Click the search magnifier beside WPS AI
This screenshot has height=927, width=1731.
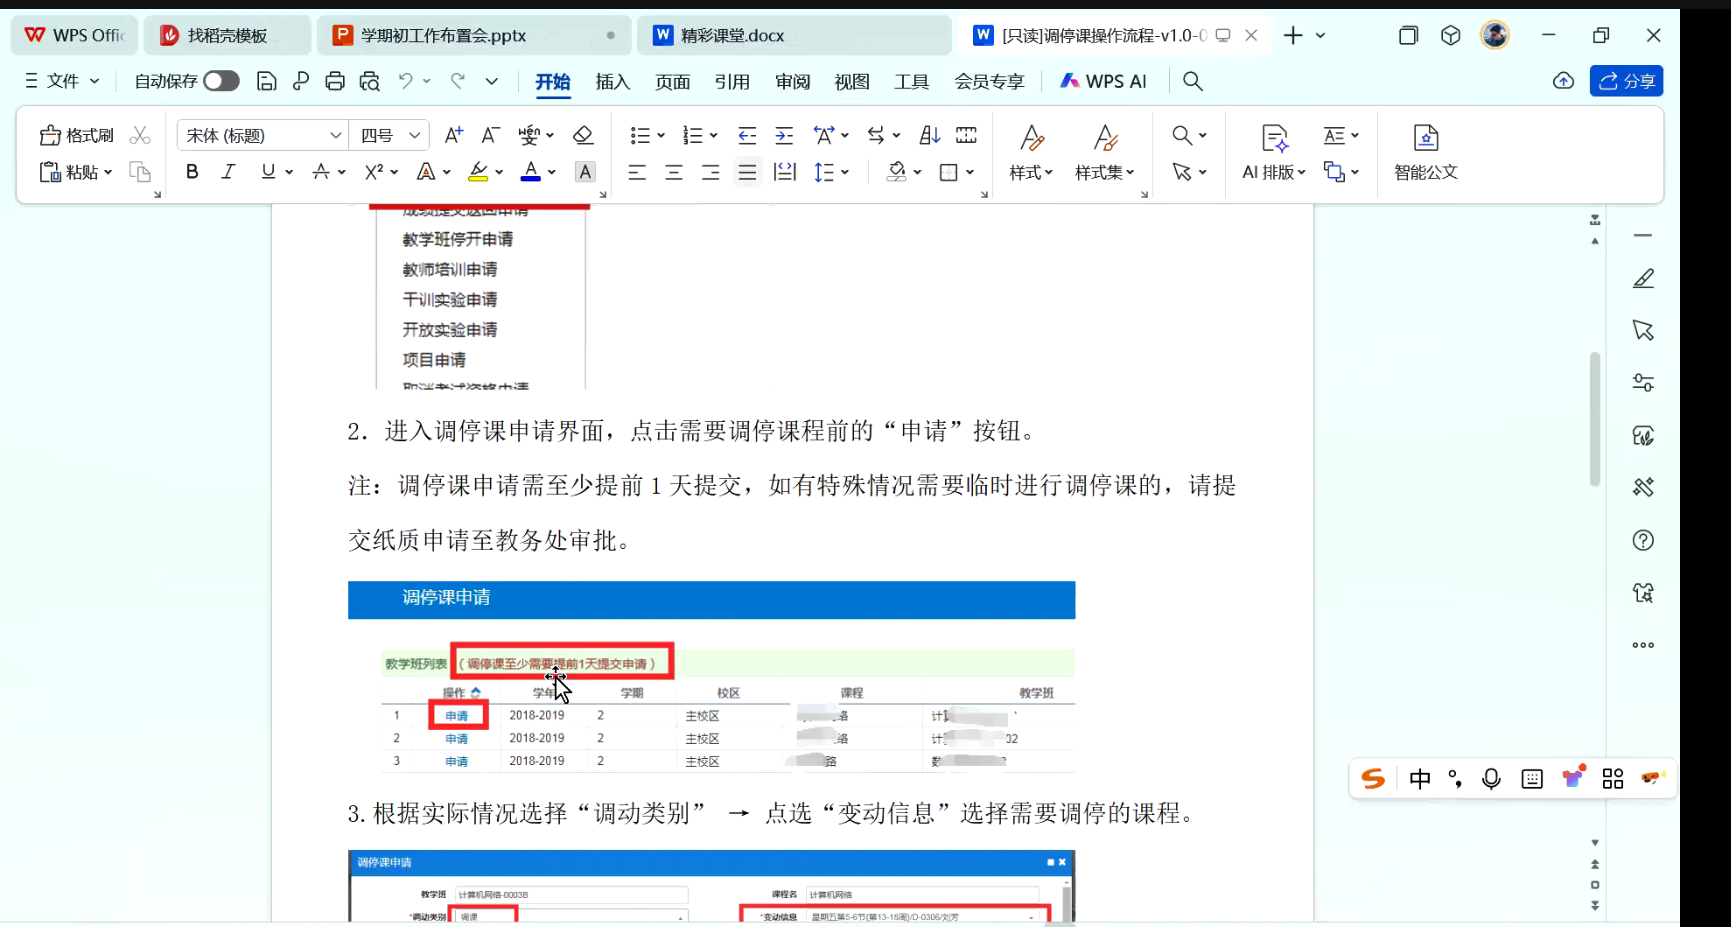click(x=1192, y=81)
